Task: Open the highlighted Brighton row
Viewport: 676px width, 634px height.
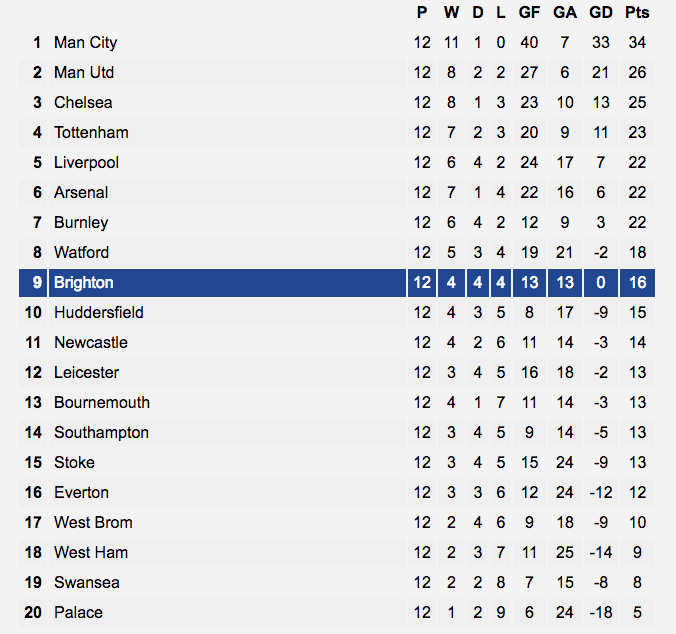Action: [337, 283]
